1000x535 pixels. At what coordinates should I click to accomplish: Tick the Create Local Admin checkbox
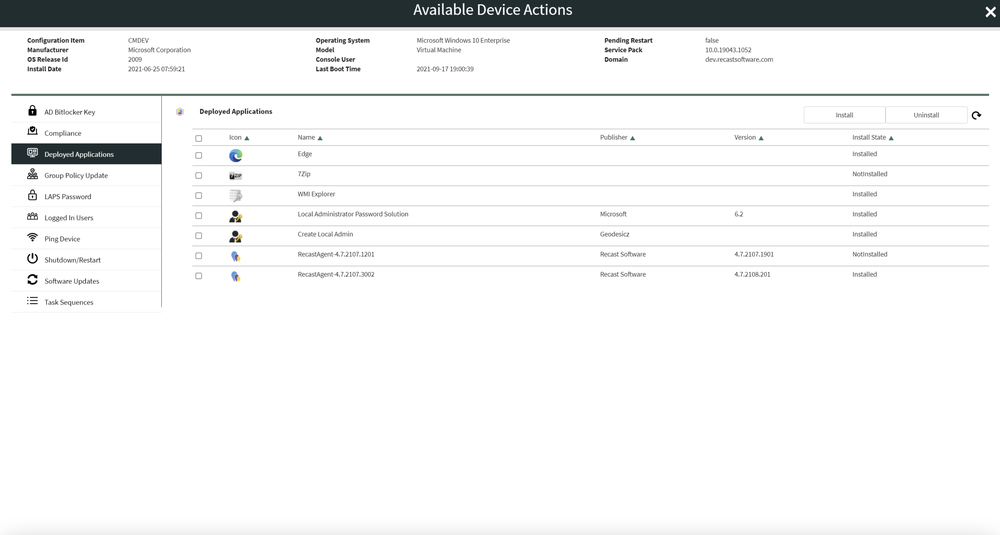198,236
